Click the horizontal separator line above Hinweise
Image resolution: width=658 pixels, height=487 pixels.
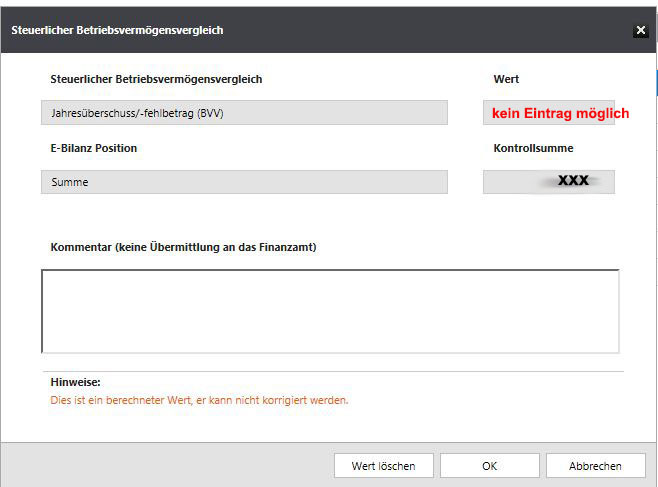pos(330,372)
